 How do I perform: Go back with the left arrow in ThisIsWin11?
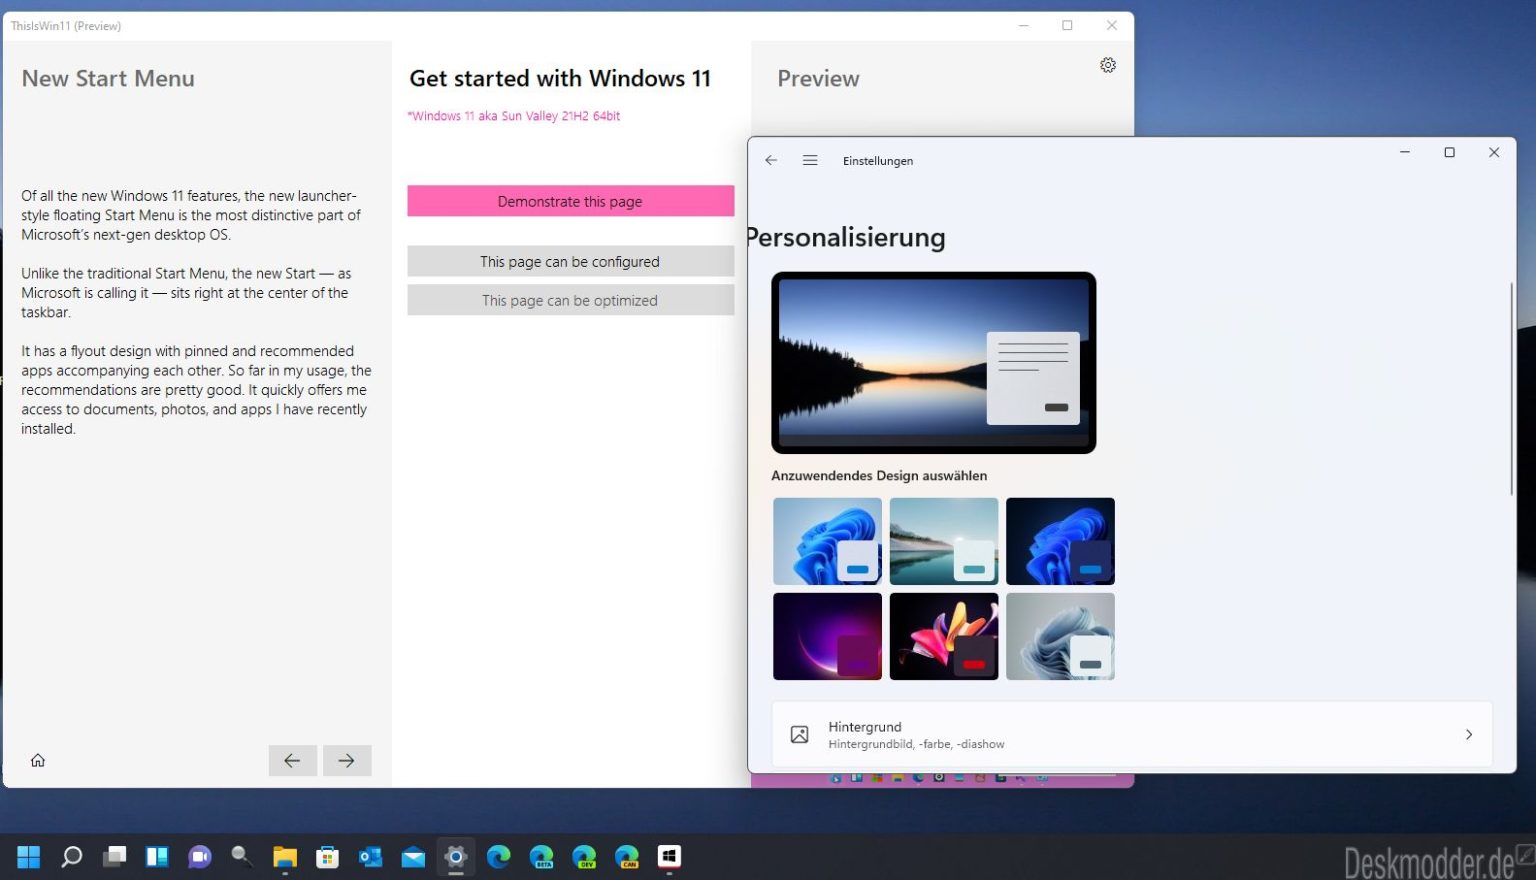tap(292, 760)
